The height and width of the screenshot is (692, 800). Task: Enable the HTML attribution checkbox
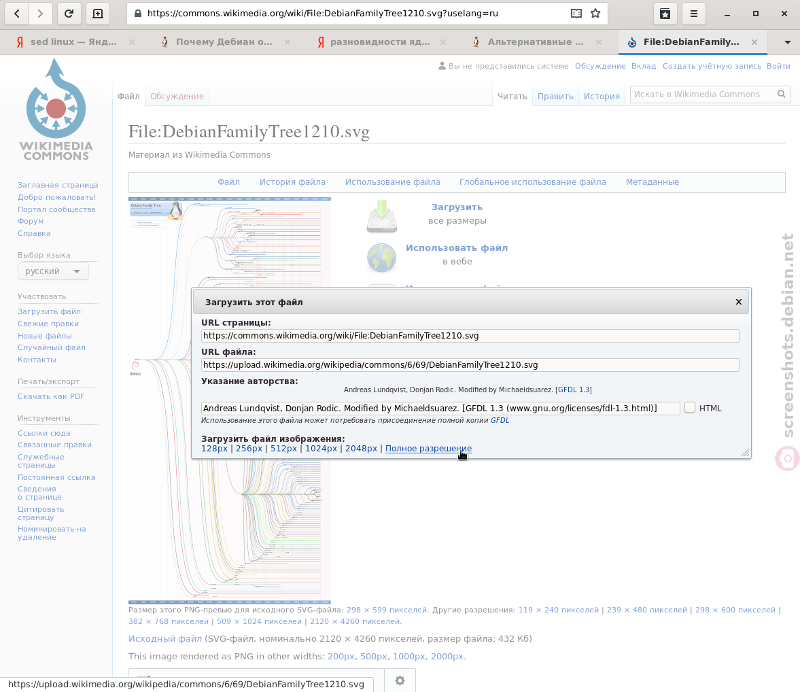[x=690, y=408]
